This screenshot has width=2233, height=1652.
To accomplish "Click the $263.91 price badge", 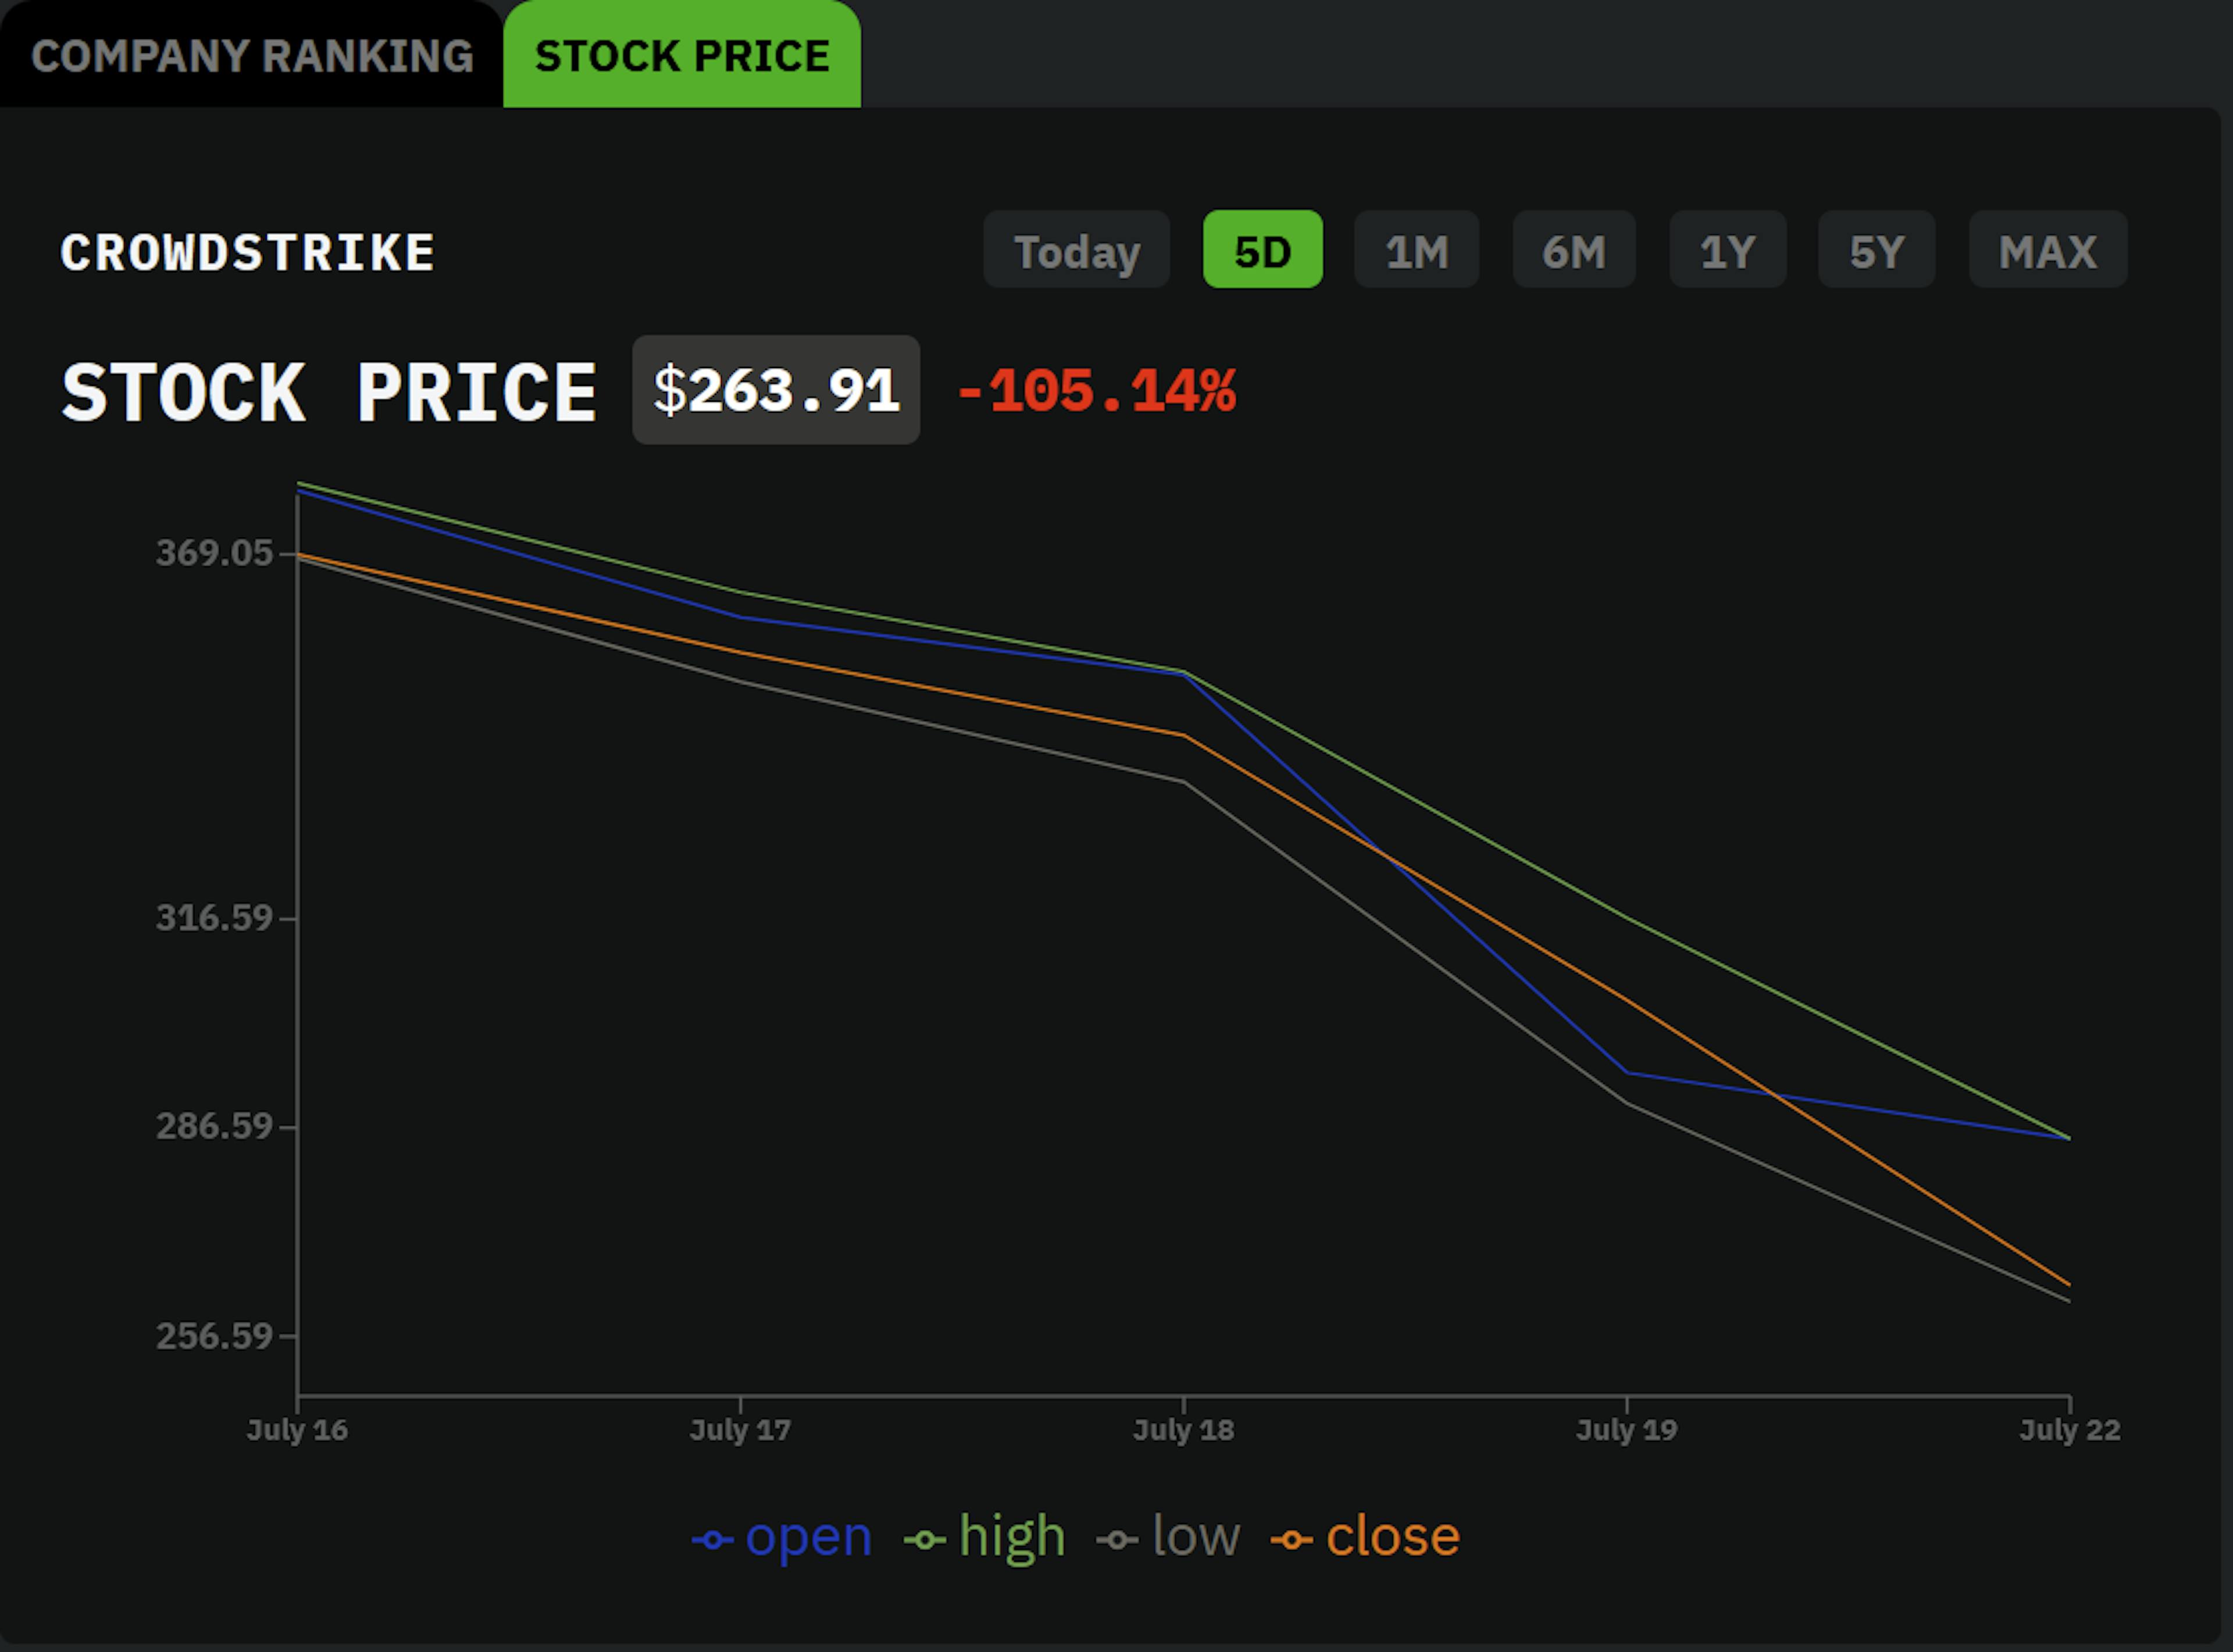I will [x=775, y=390].
